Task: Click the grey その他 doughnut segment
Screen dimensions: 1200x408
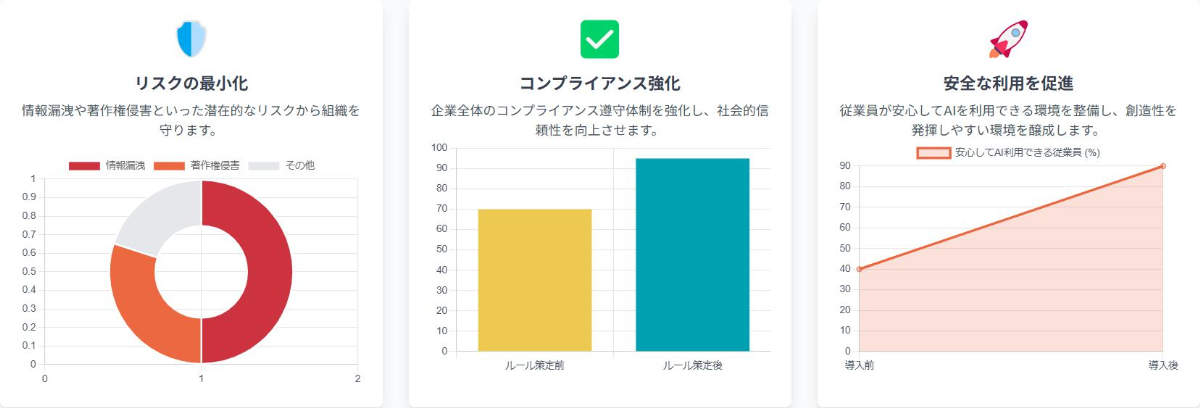Action: (x=160, y=210)
